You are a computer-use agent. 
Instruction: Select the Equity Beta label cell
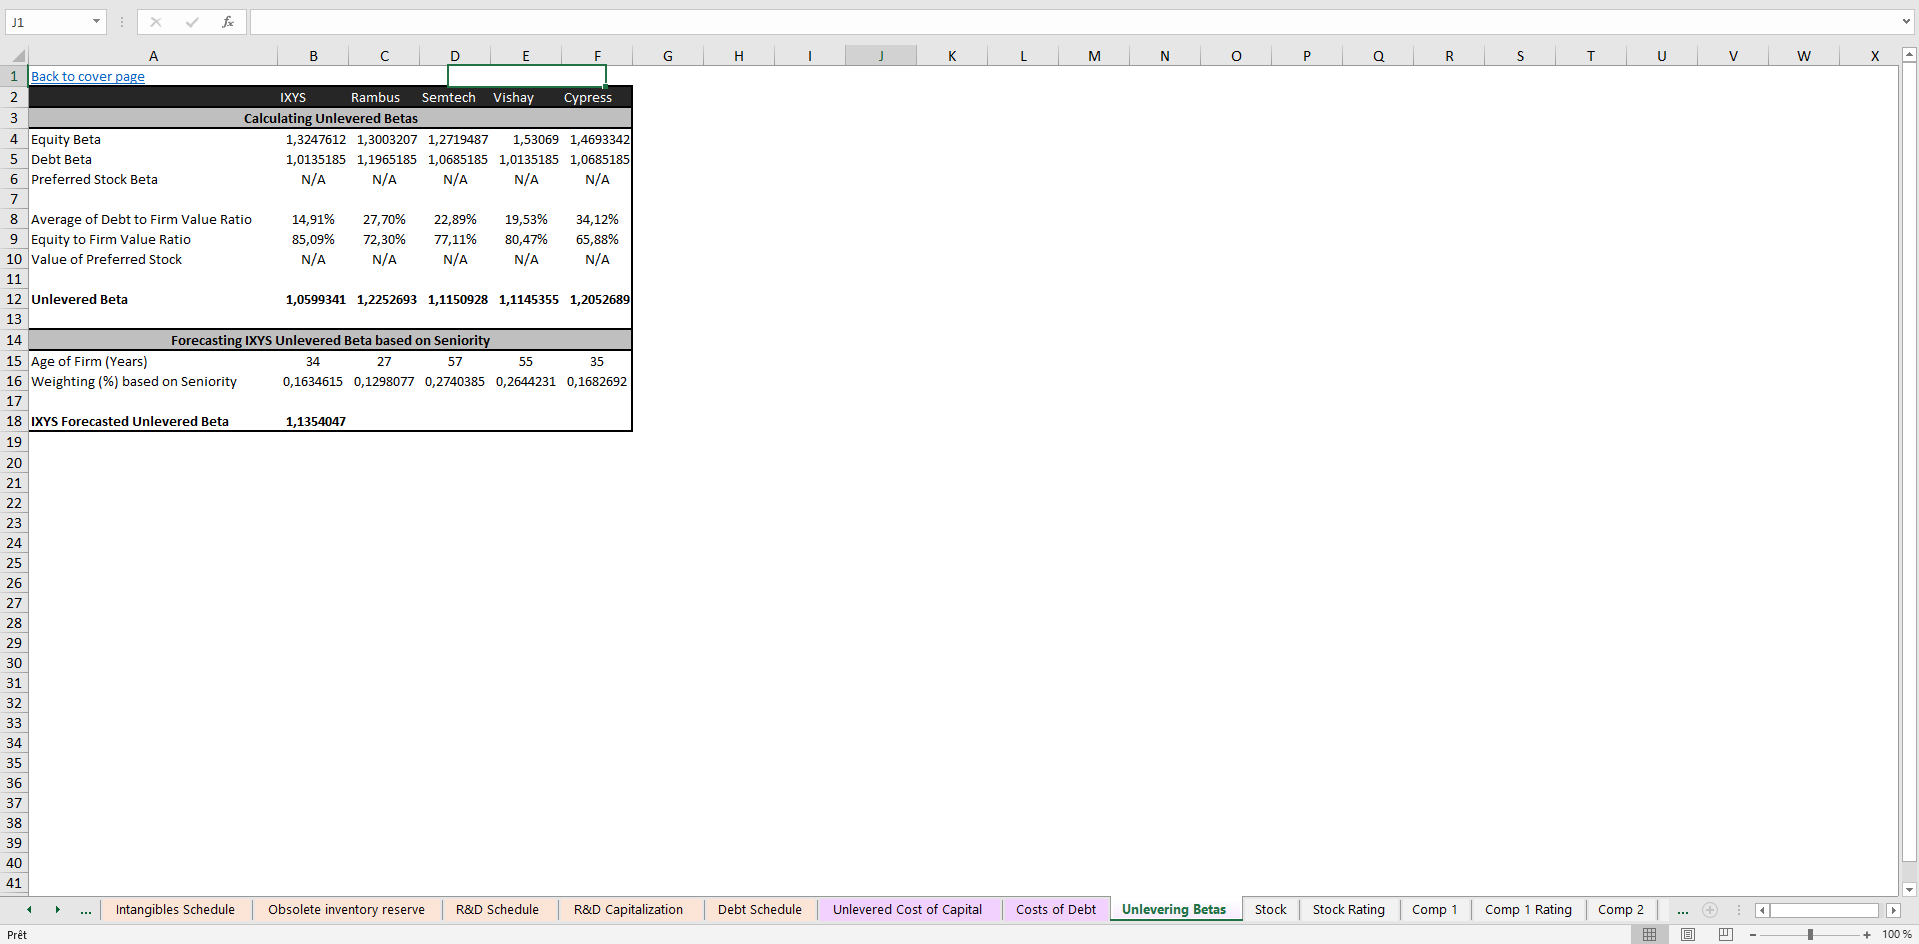[x=153, y=139]
